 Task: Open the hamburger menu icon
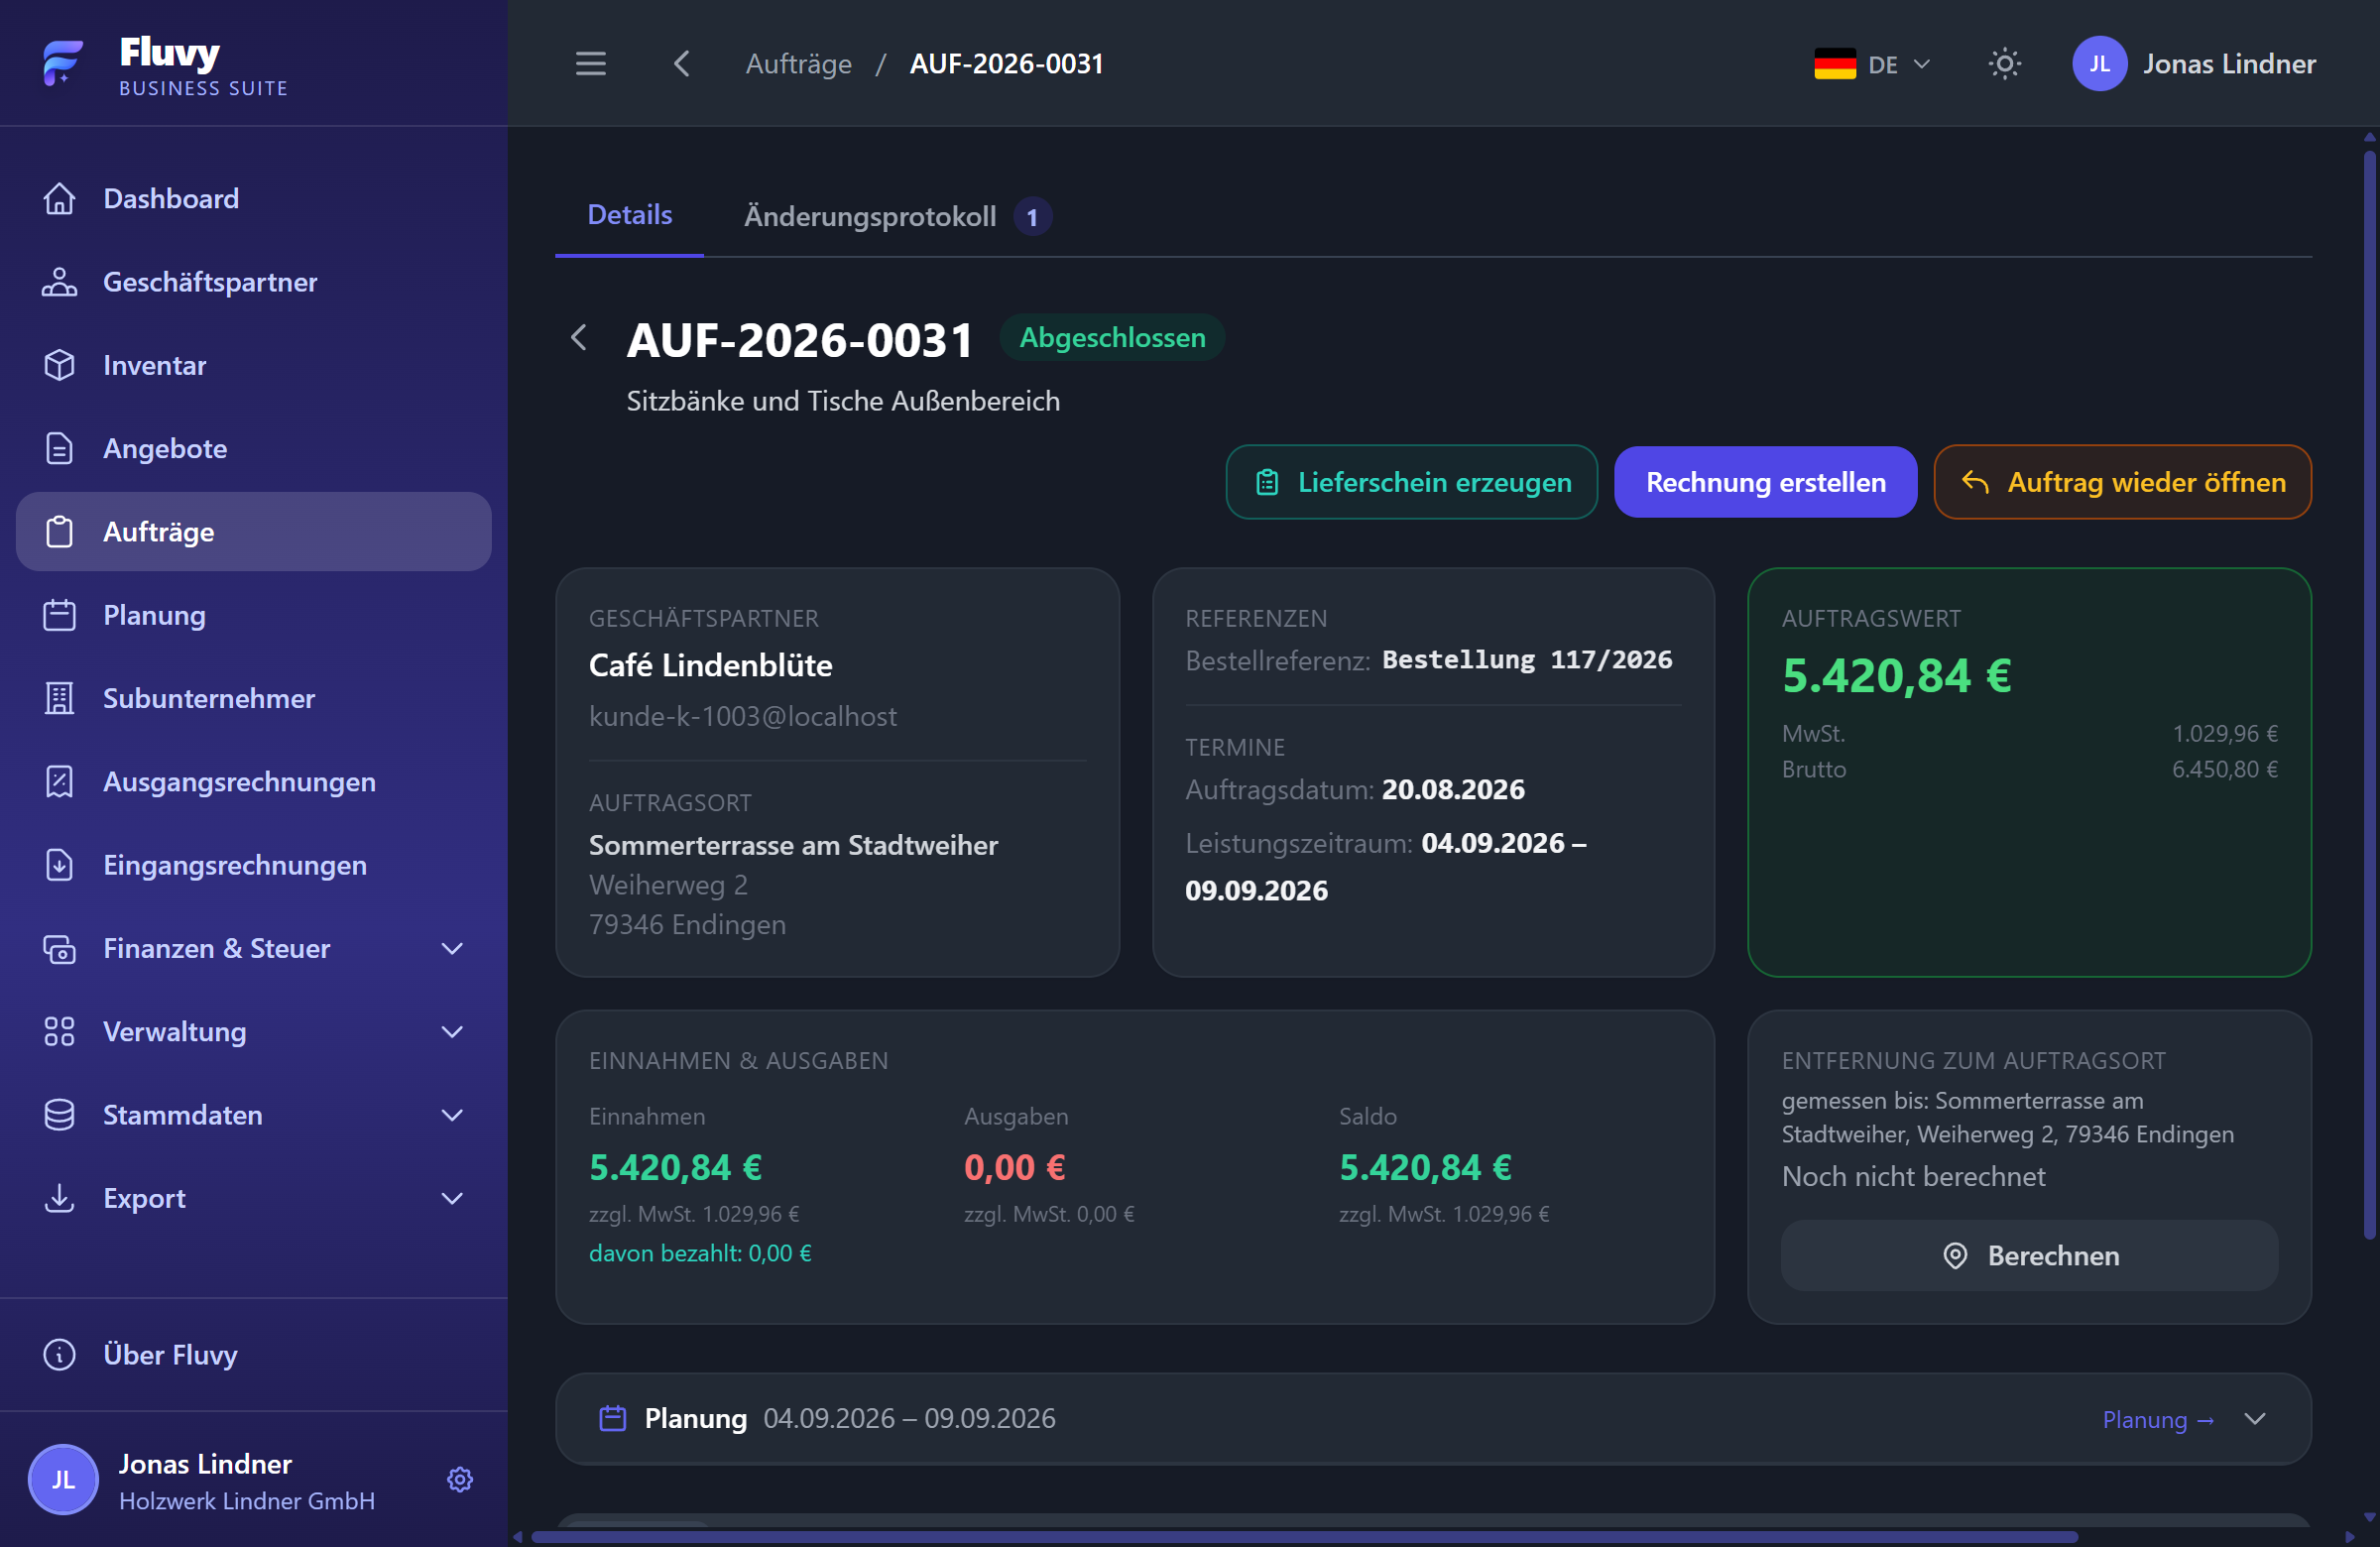point(591,64)
